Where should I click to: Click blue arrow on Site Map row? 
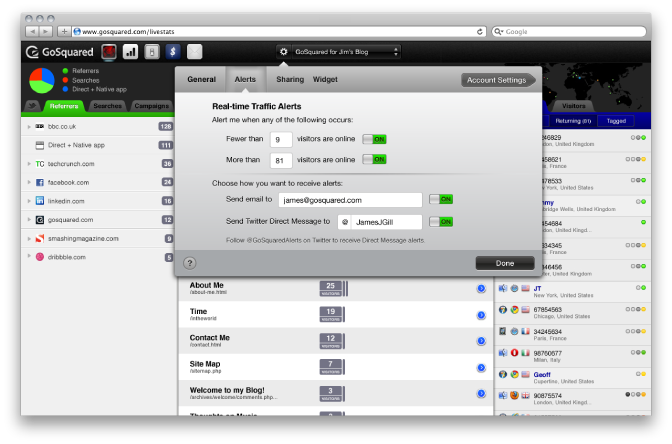pos(481,368)
